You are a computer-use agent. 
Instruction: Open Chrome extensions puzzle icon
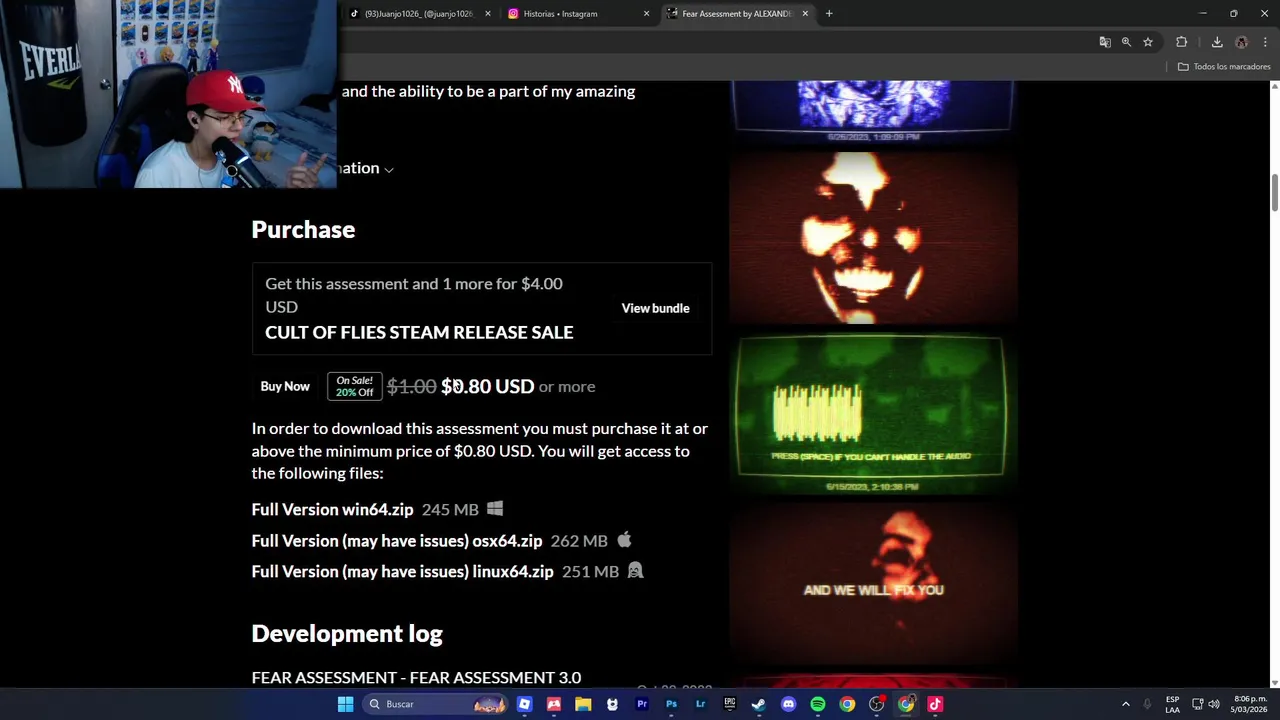pos(1182,42)
